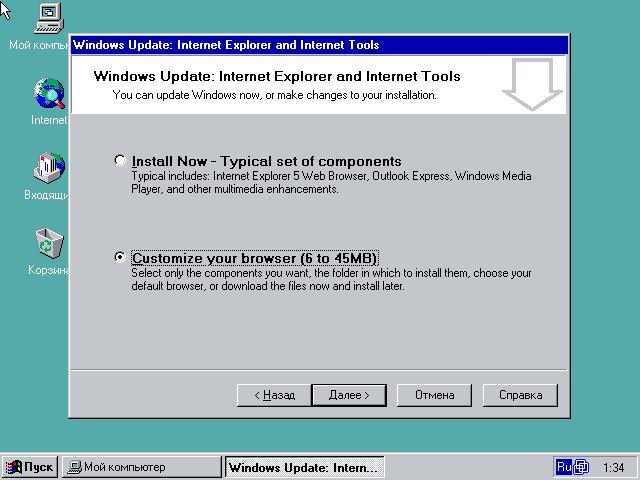Go back with the Назад button

tap(274, 395)
